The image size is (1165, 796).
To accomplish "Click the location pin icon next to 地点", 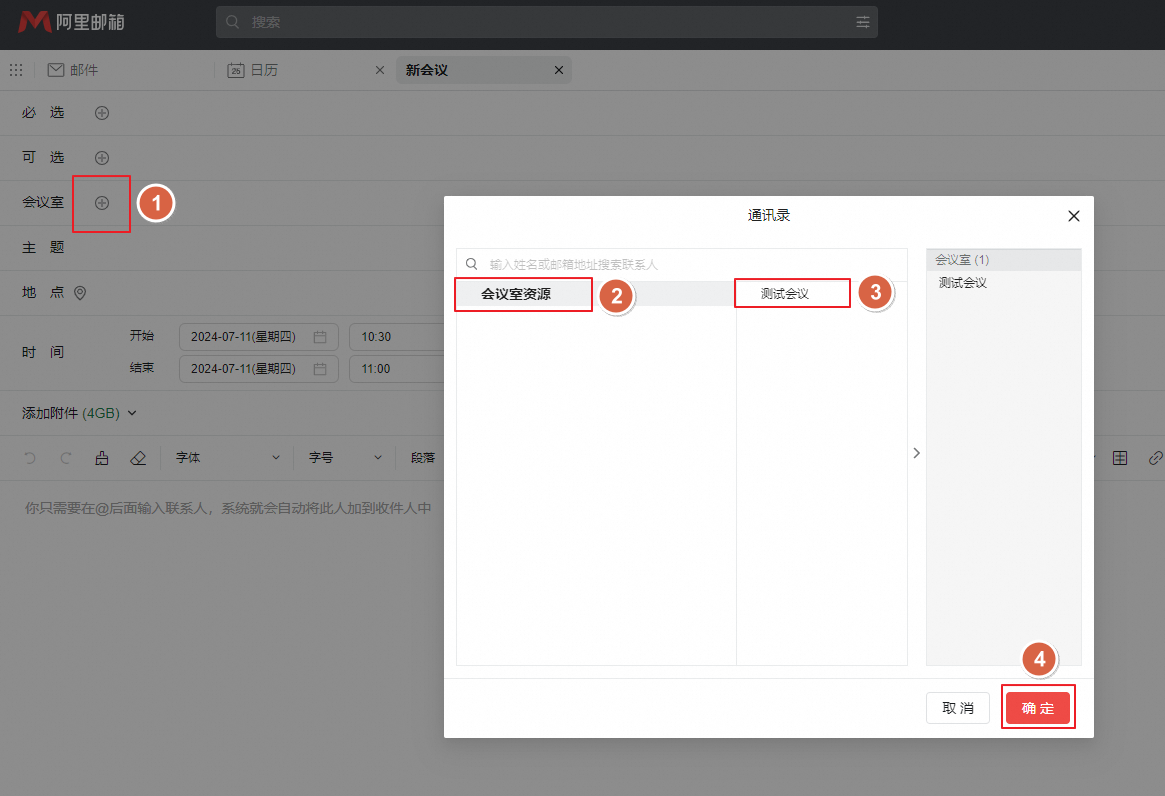I will click(80, 292).
